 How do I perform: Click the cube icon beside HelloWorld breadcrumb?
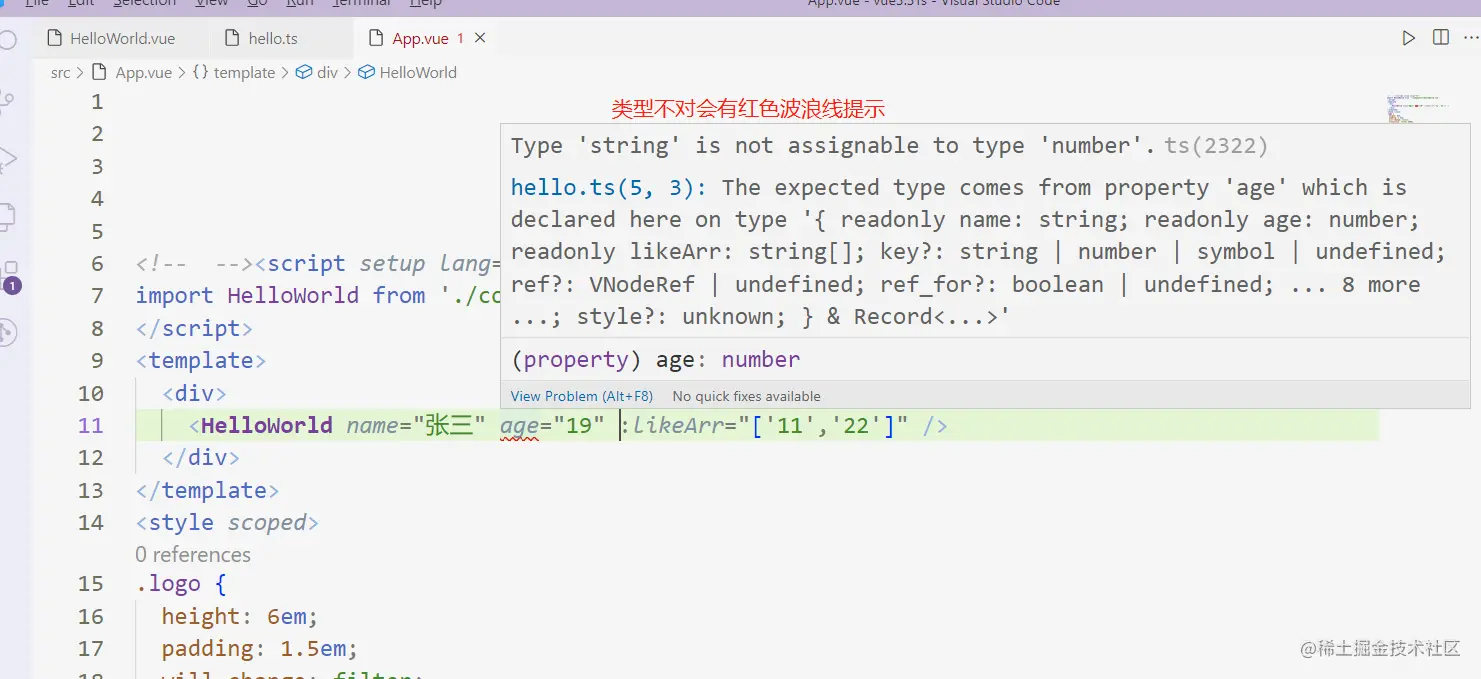tap(366, 72)
